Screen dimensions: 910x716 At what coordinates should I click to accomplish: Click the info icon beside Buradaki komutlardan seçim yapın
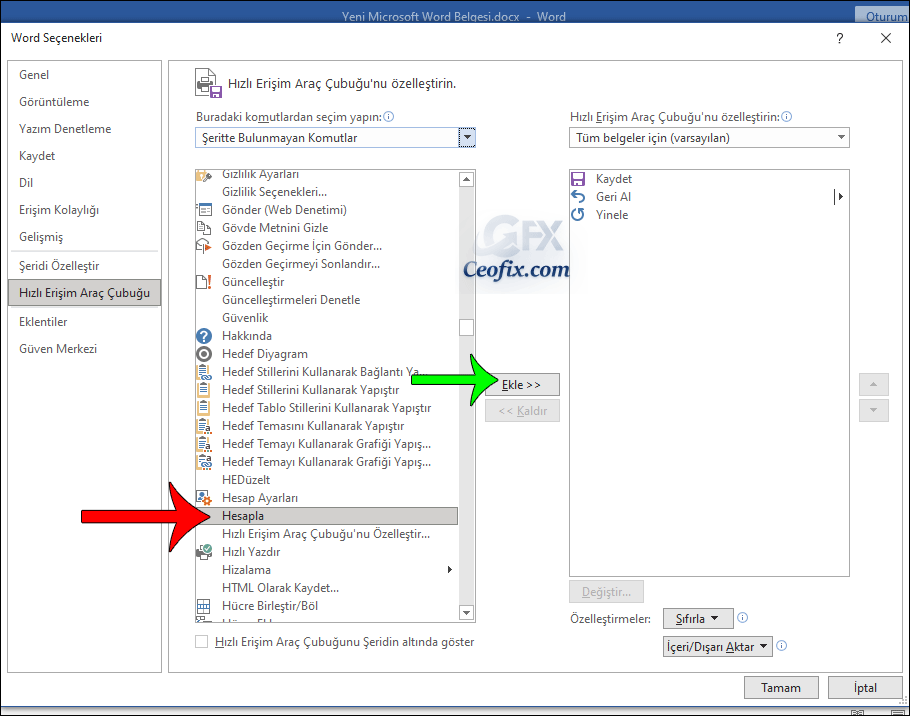point(389,117)
